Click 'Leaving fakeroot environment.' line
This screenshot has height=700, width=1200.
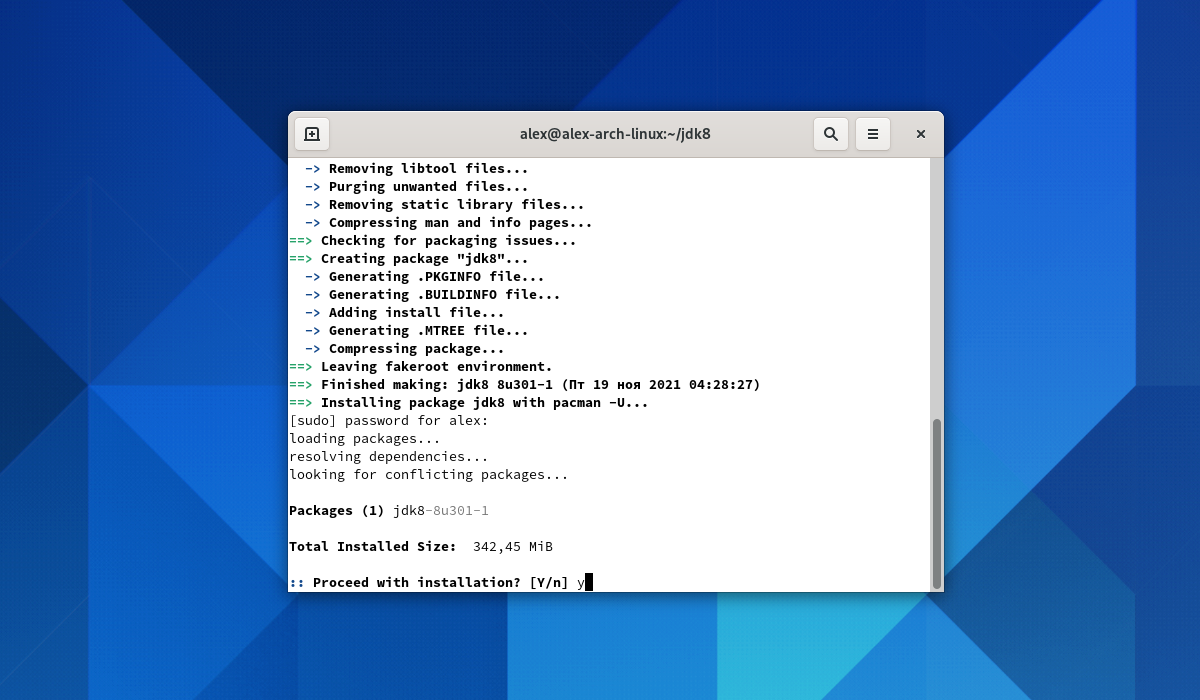coord(421,367)
